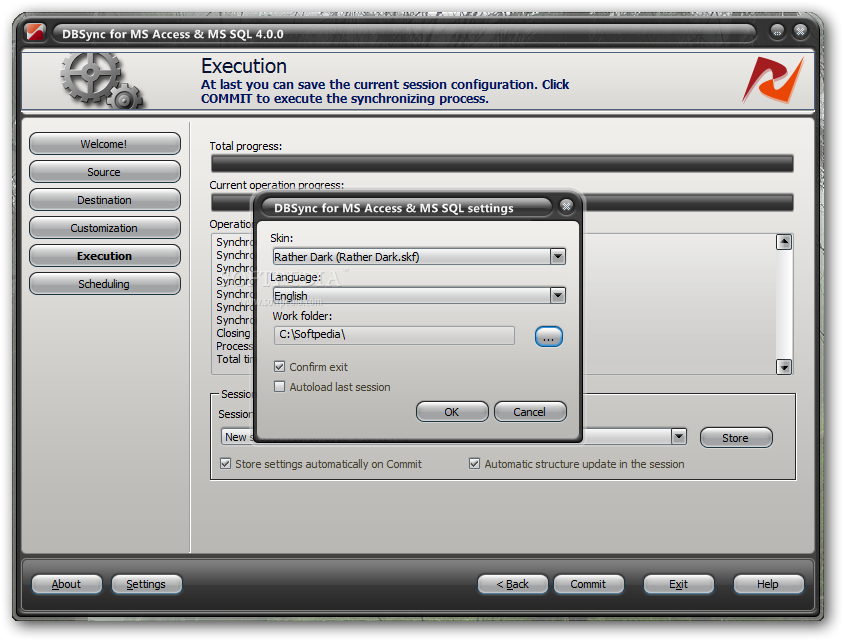This screenshot has height=641, width=844.
Task: Click the 'Closing' log line
Action: coord(234,333)
